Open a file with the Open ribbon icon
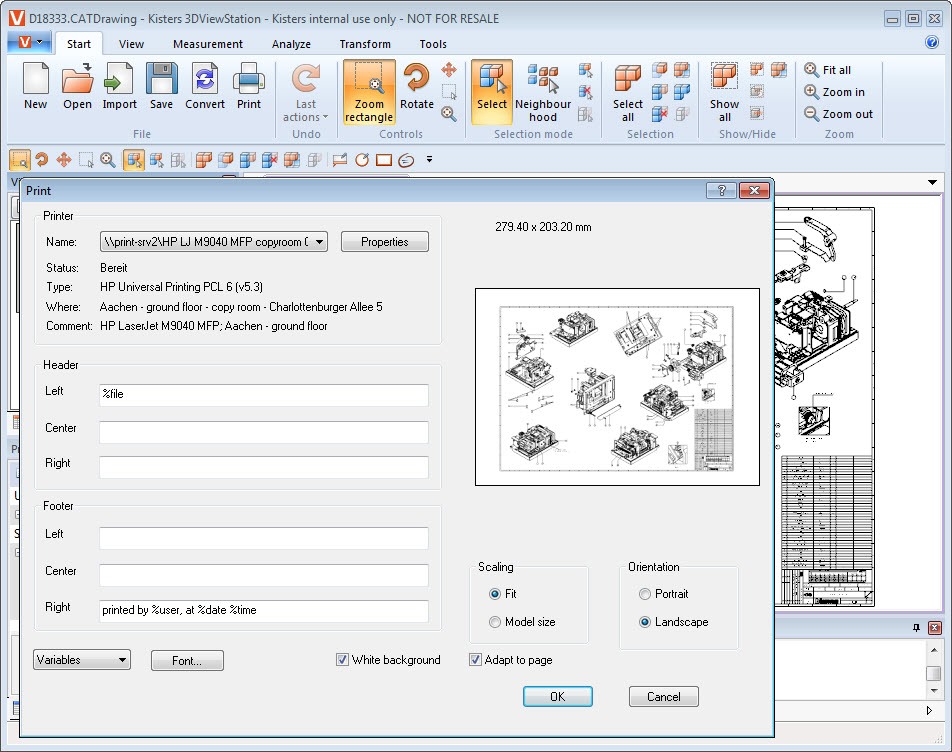 tap(77, 86)
